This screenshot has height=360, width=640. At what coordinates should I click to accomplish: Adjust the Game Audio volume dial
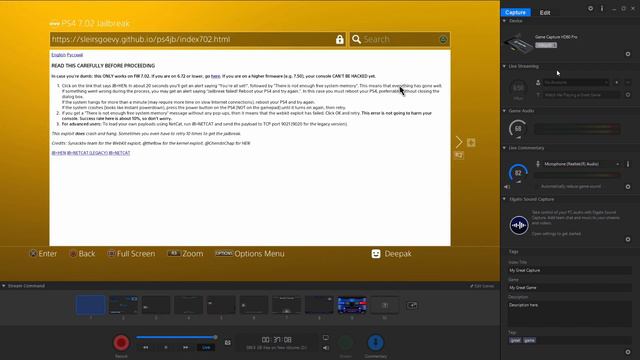tap(518, 129)
